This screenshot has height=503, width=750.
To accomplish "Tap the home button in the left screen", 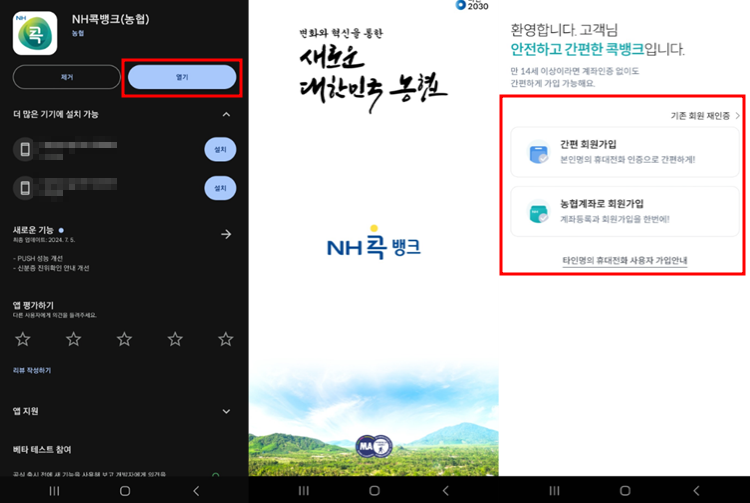I will coord(125,491).
